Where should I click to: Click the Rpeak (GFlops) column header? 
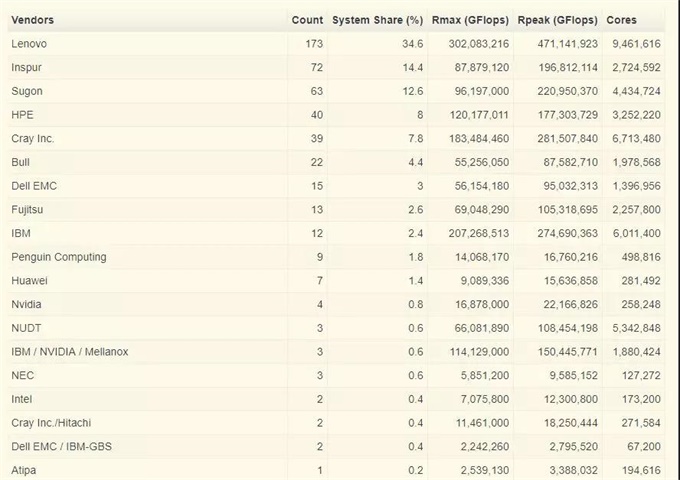tap(557, 20)
